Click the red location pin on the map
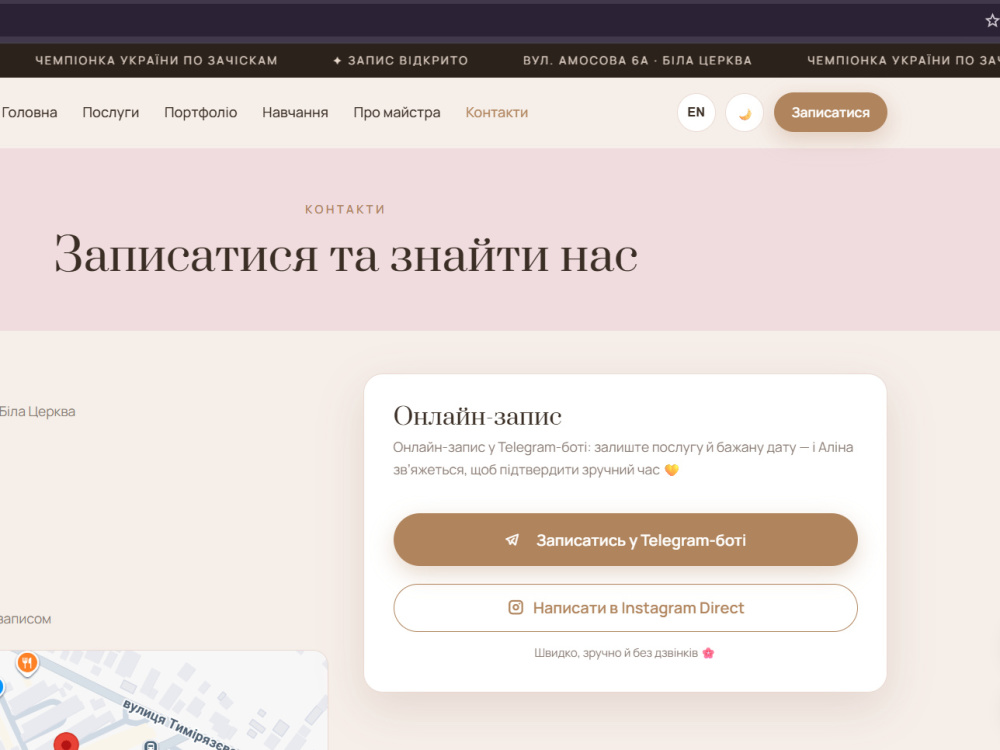Viewport: 1000px width, 750px height. pos(66,742)
